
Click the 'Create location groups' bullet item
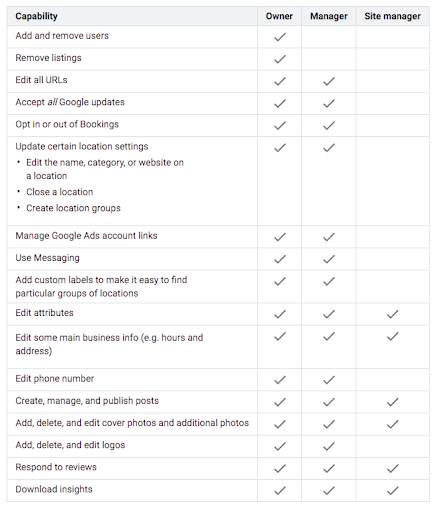pyautogui.click(x=73, y=208)
